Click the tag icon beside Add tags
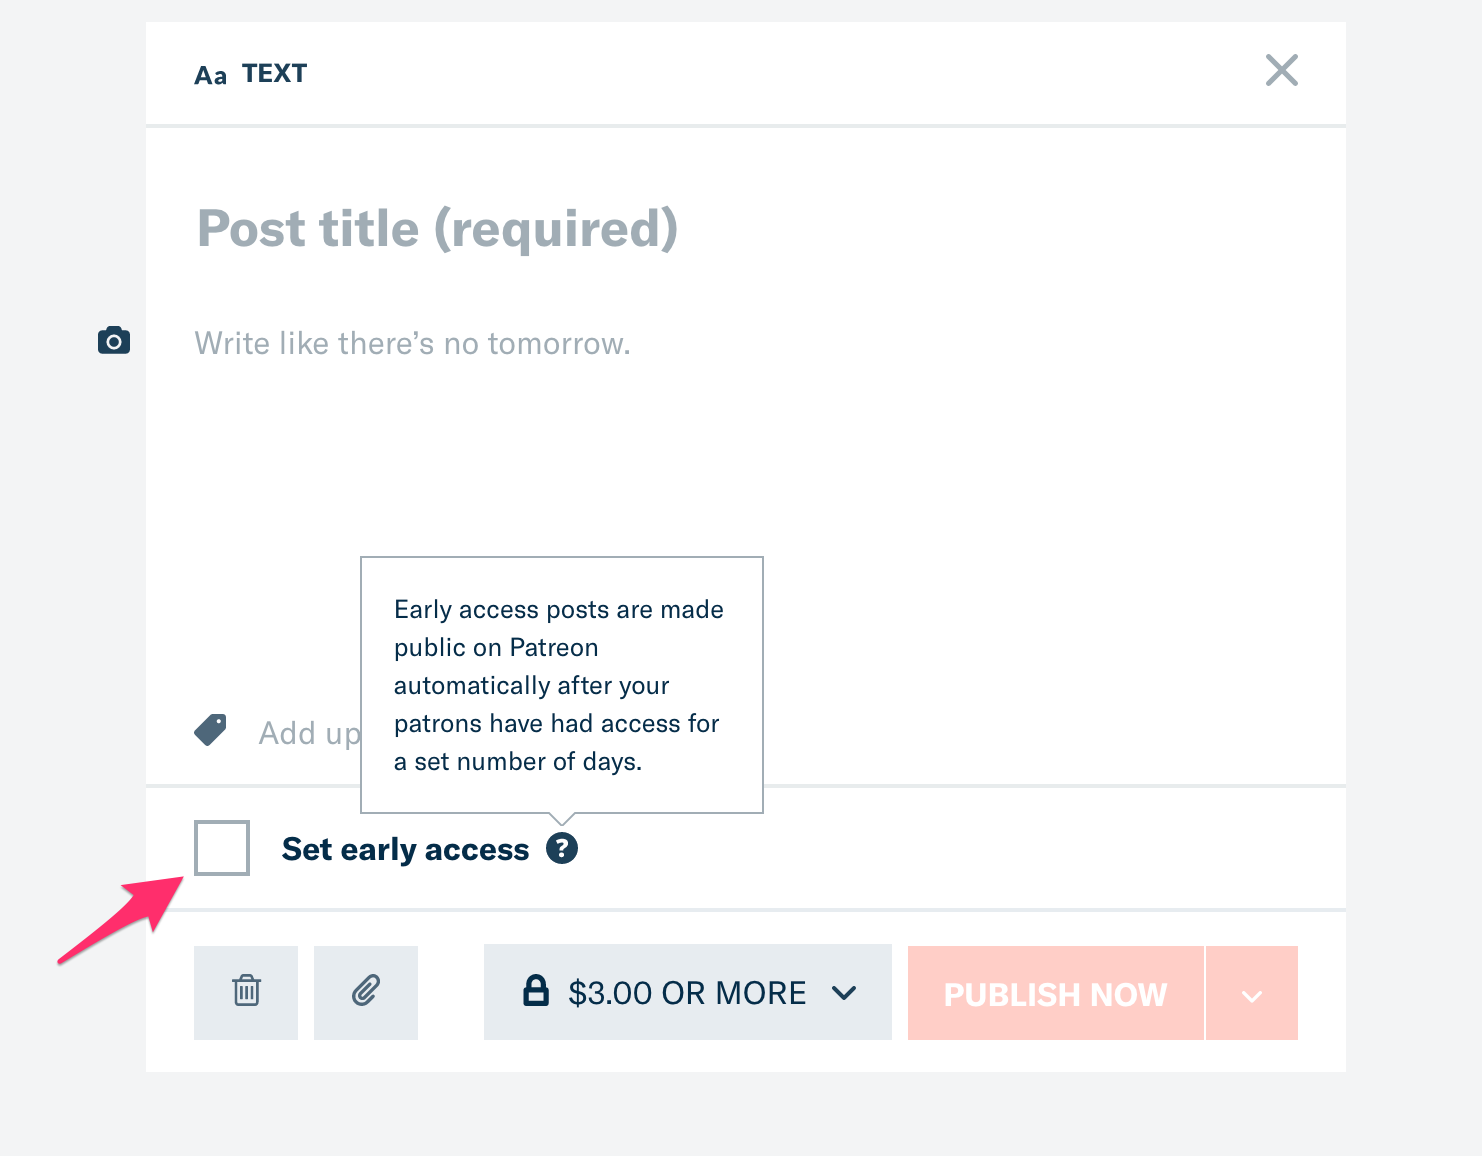Image resolution: width=1482 pixels, height=1156 pixels. coord(211,730)
